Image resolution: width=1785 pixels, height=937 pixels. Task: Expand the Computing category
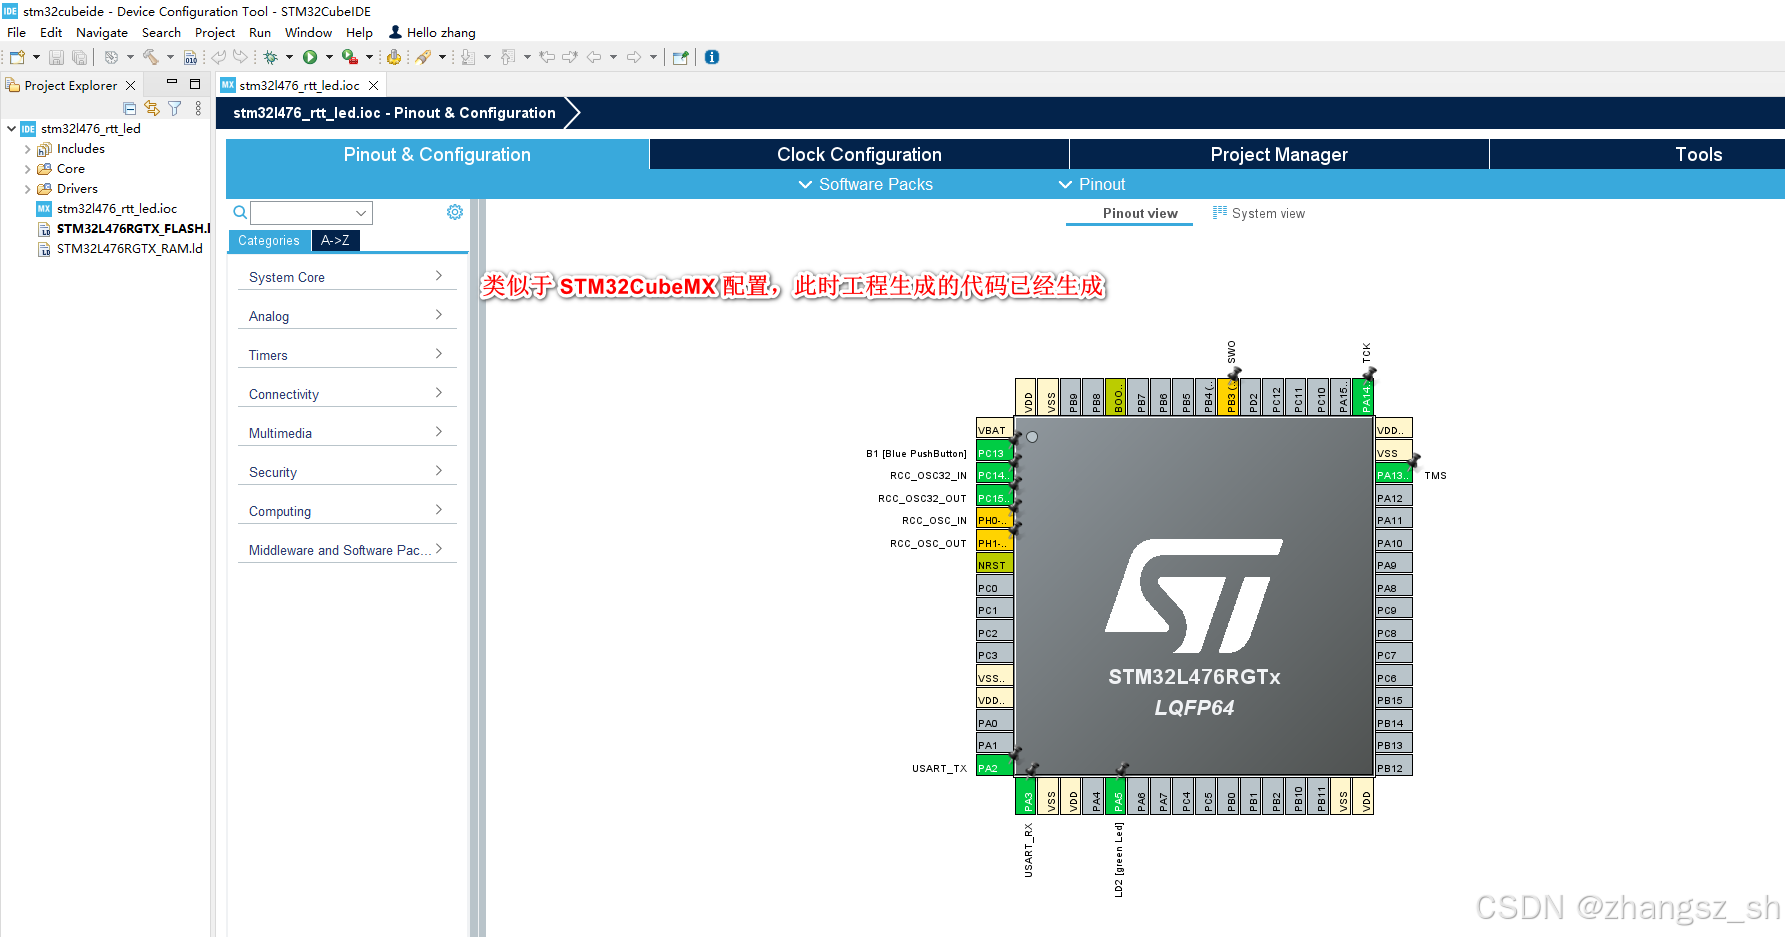[347, 511]
